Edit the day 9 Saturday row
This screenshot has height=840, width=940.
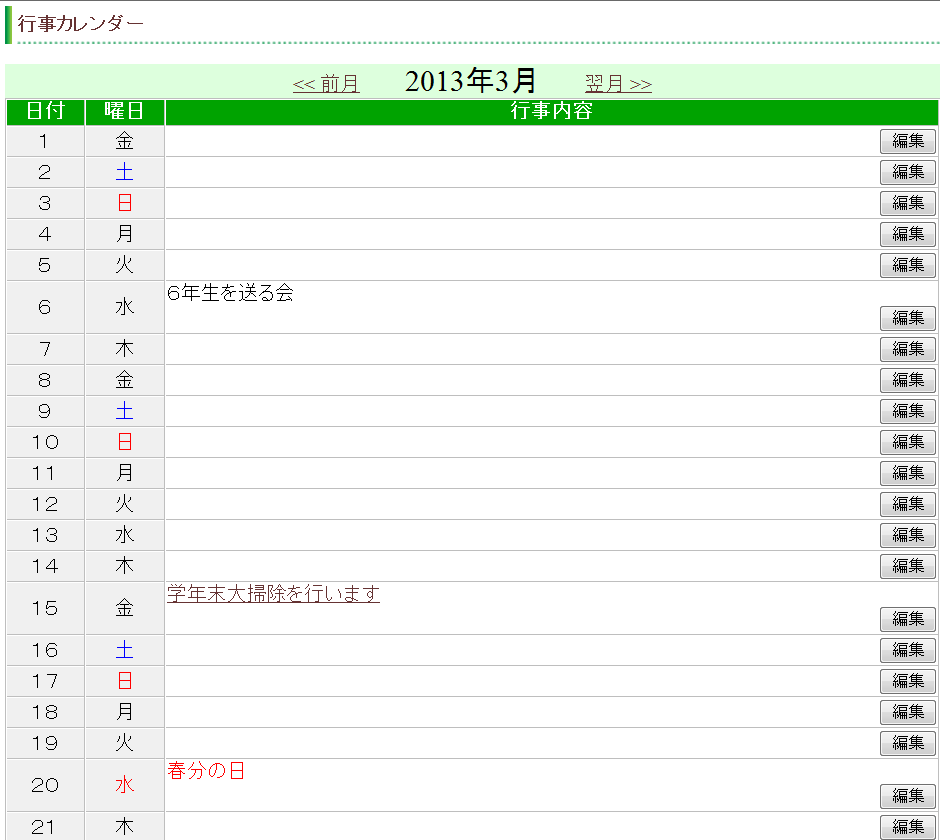click(x=908, y=411)
